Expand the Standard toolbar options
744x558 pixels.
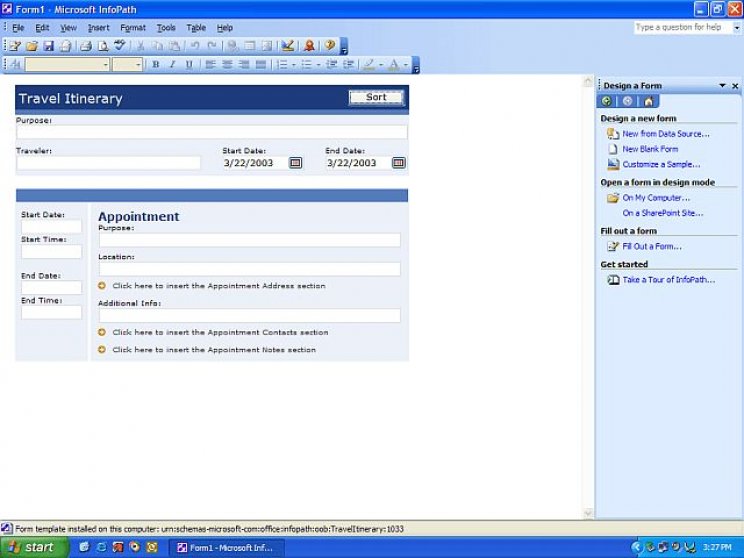(x=344, y=46)
